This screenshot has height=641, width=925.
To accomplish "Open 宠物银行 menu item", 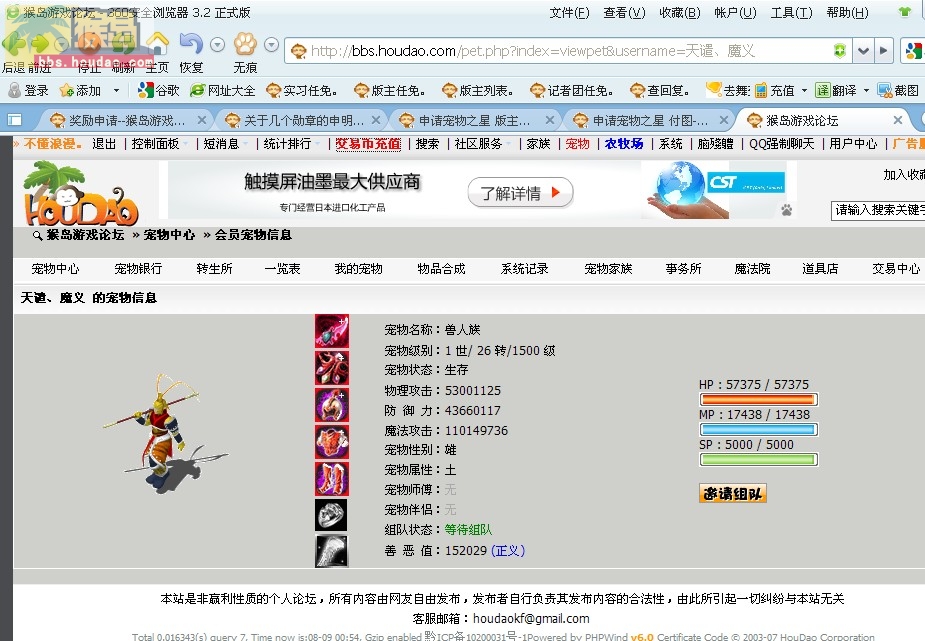I will (138, 269).
